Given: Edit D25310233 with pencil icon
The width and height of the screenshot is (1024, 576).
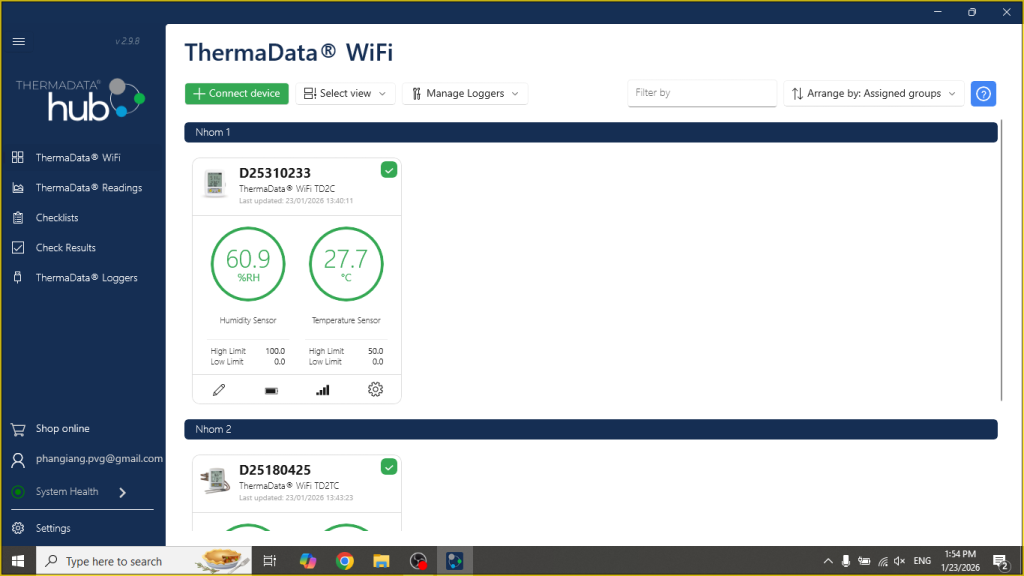Looking at the screenshot, I should tap(219, 390).
